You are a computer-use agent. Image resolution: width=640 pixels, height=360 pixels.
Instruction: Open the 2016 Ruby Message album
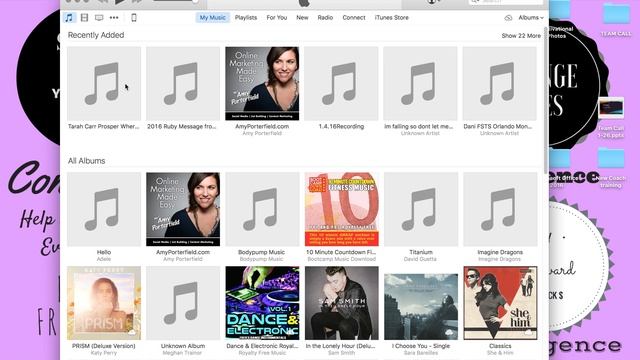pyautogui.click(x=183, y=84)
